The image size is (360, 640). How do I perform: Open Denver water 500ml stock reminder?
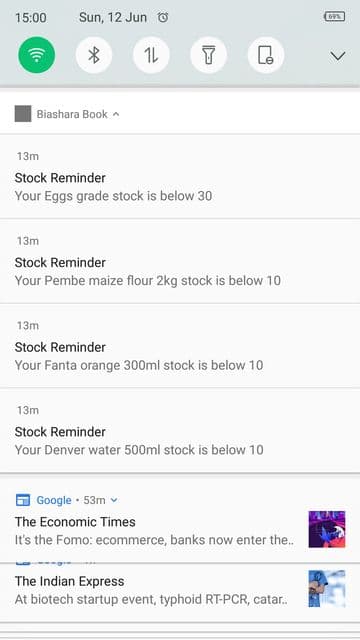click(180, 431)
